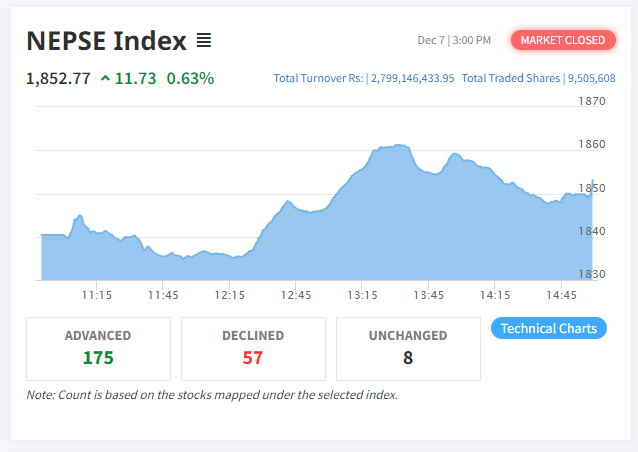Viewport: 638px width, 452px height.
Task: Click the Dec 7 date timestamp
Action: 430,41
